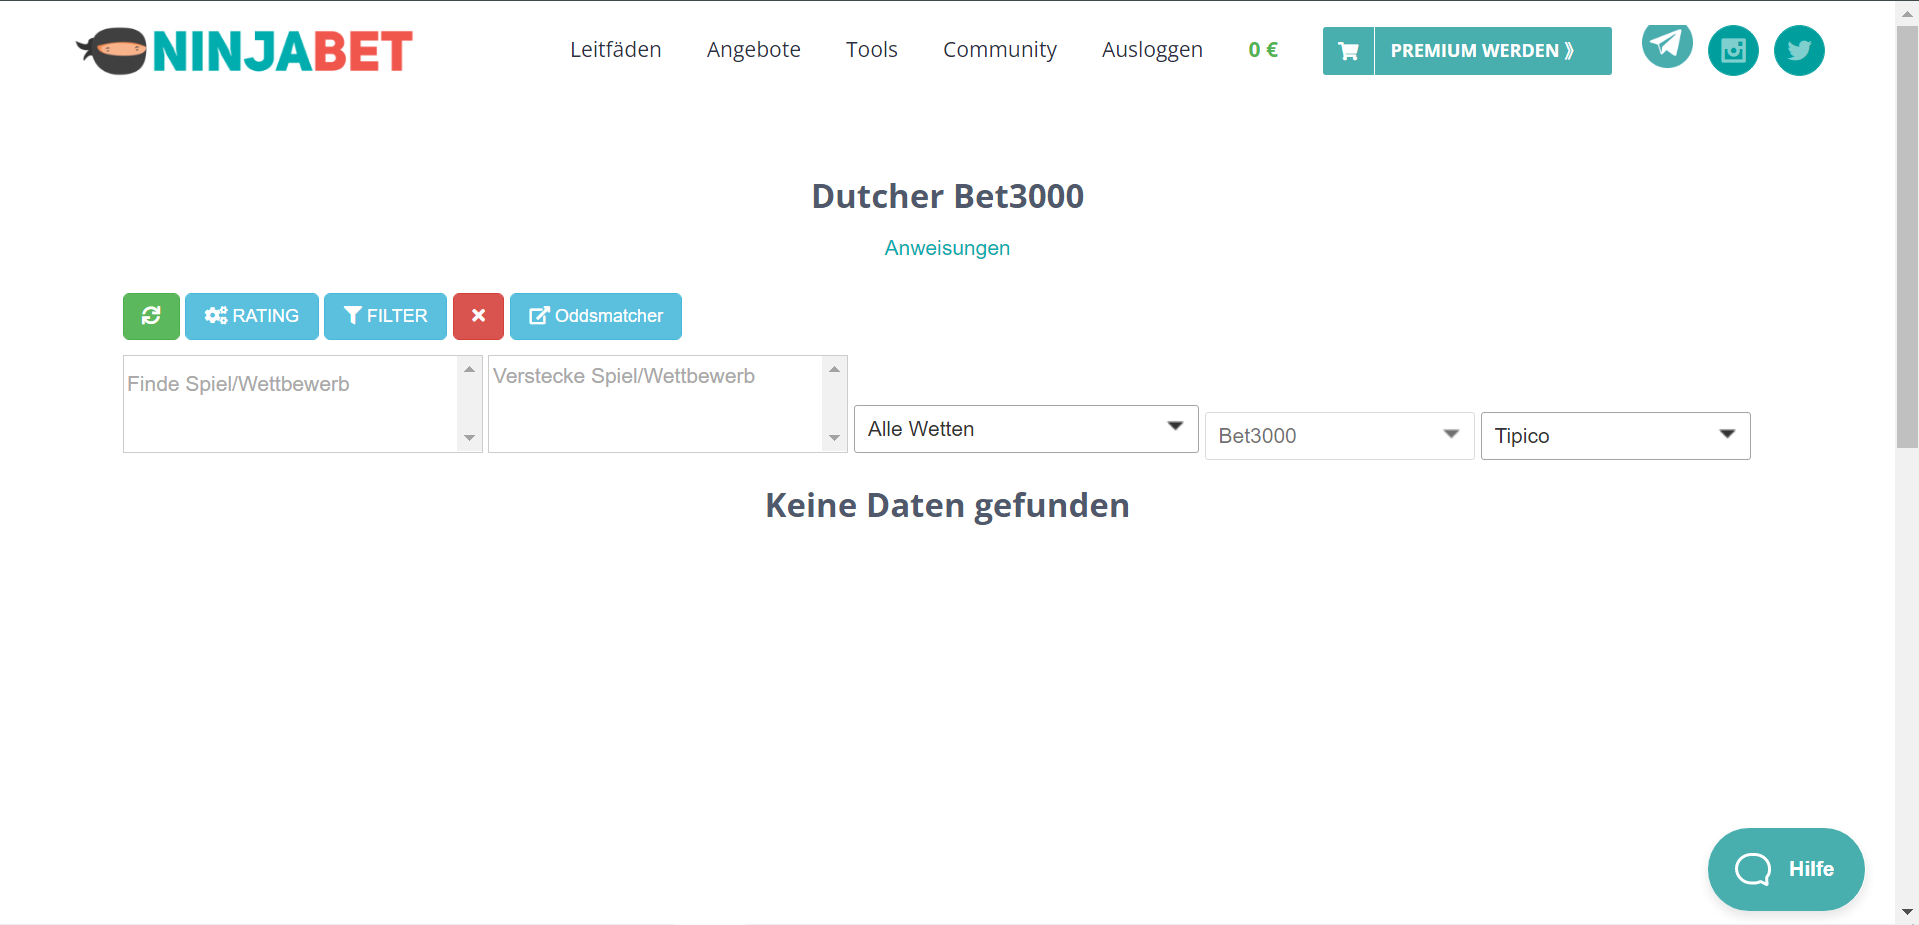
Task: Click the page scrollbar down arrow
Action: point(1907,912)
